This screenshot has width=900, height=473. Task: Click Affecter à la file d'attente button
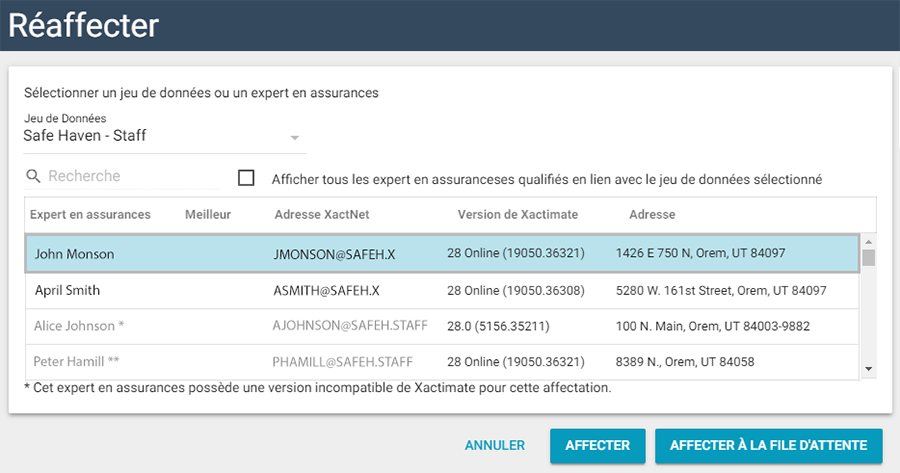pyautogui.click(x=768, y=446)
